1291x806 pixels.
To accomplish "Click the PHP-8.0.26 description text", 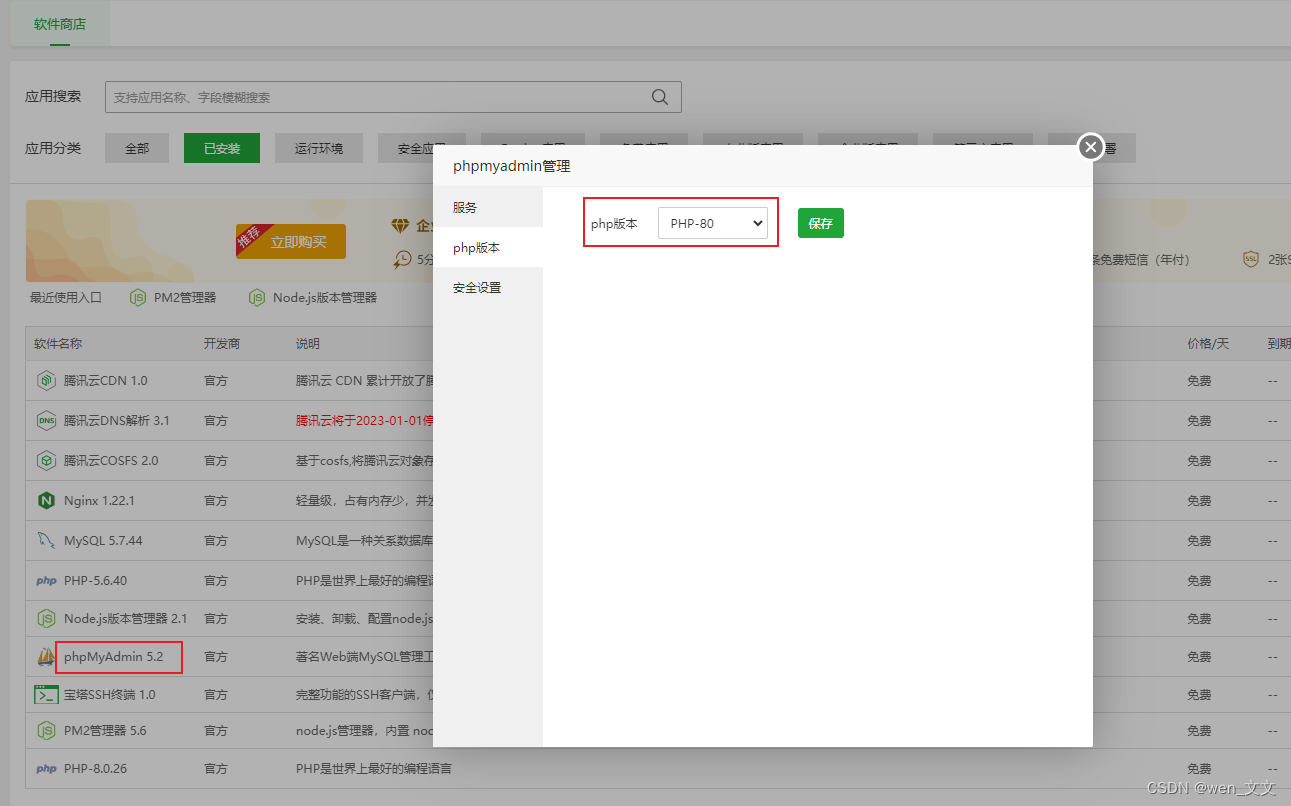I will [x=374, y=768].
